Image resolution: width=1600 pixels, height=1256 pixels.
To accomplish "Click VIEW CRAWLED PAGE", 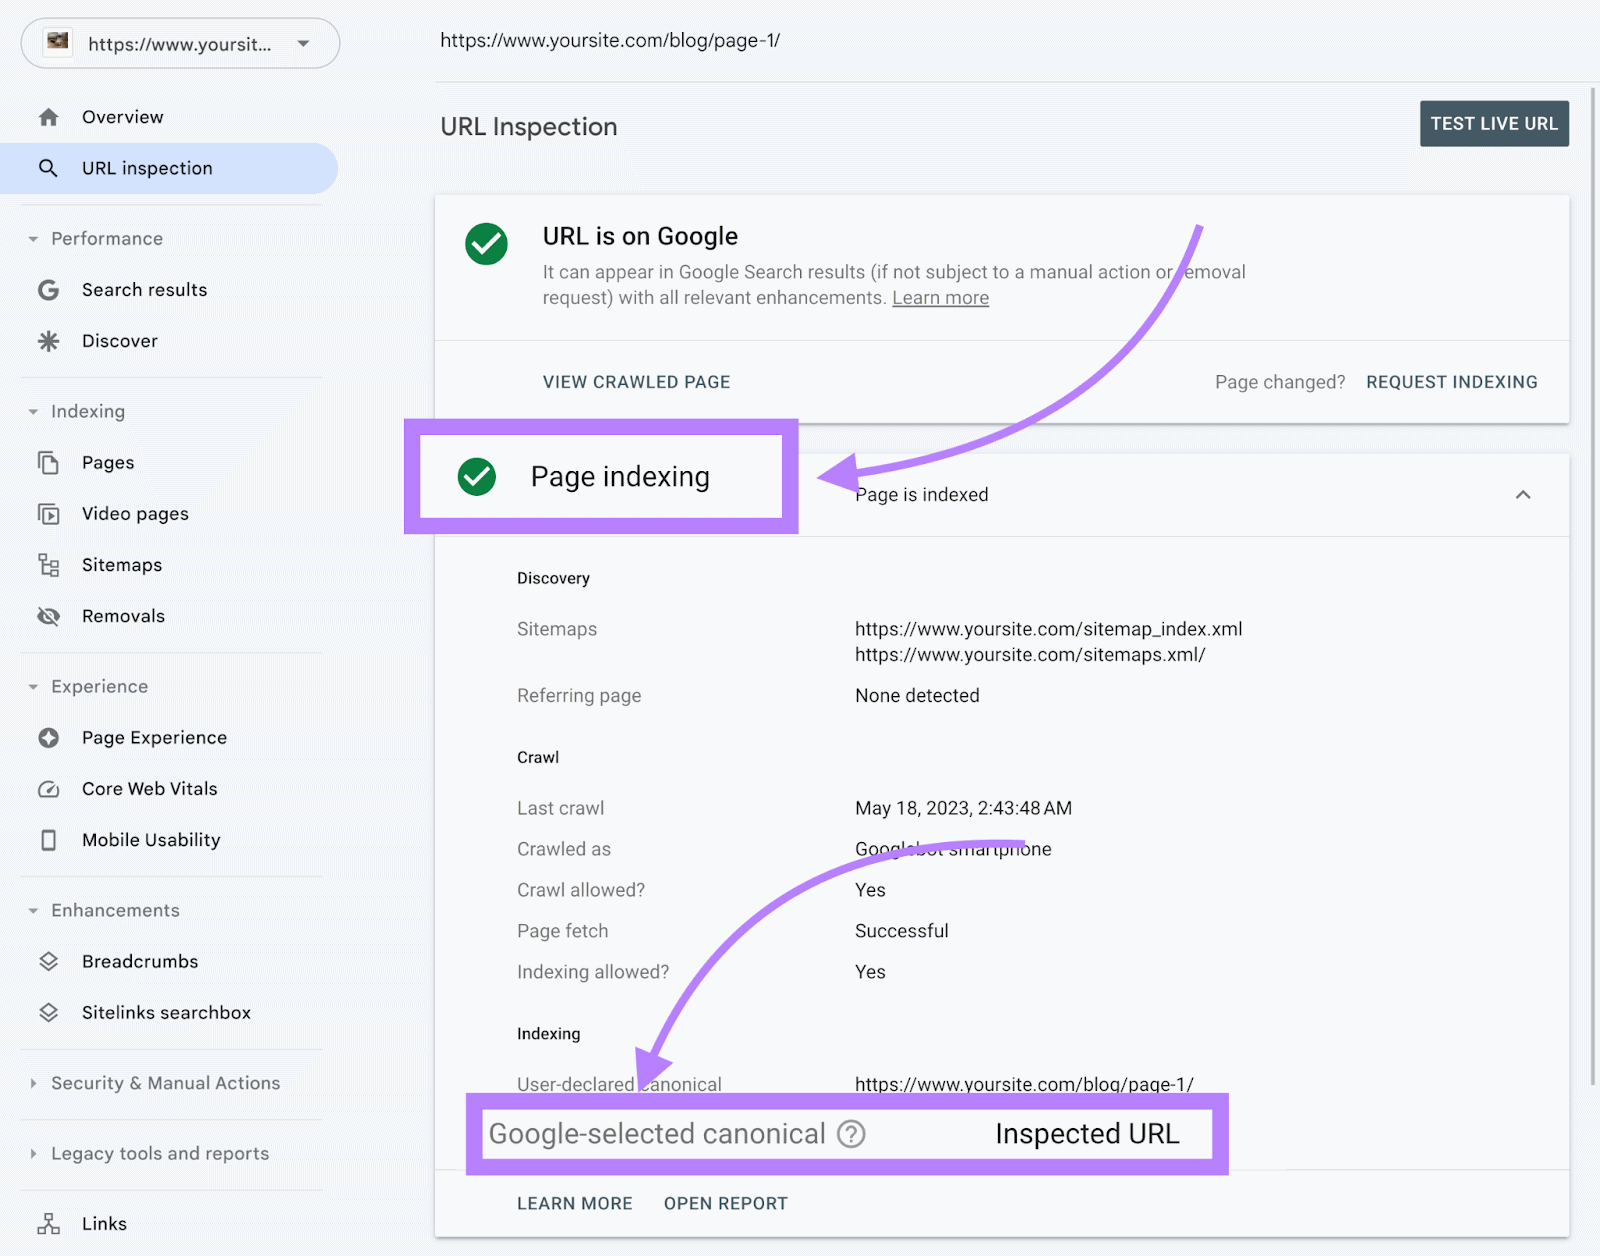I will tap(636, 382).
